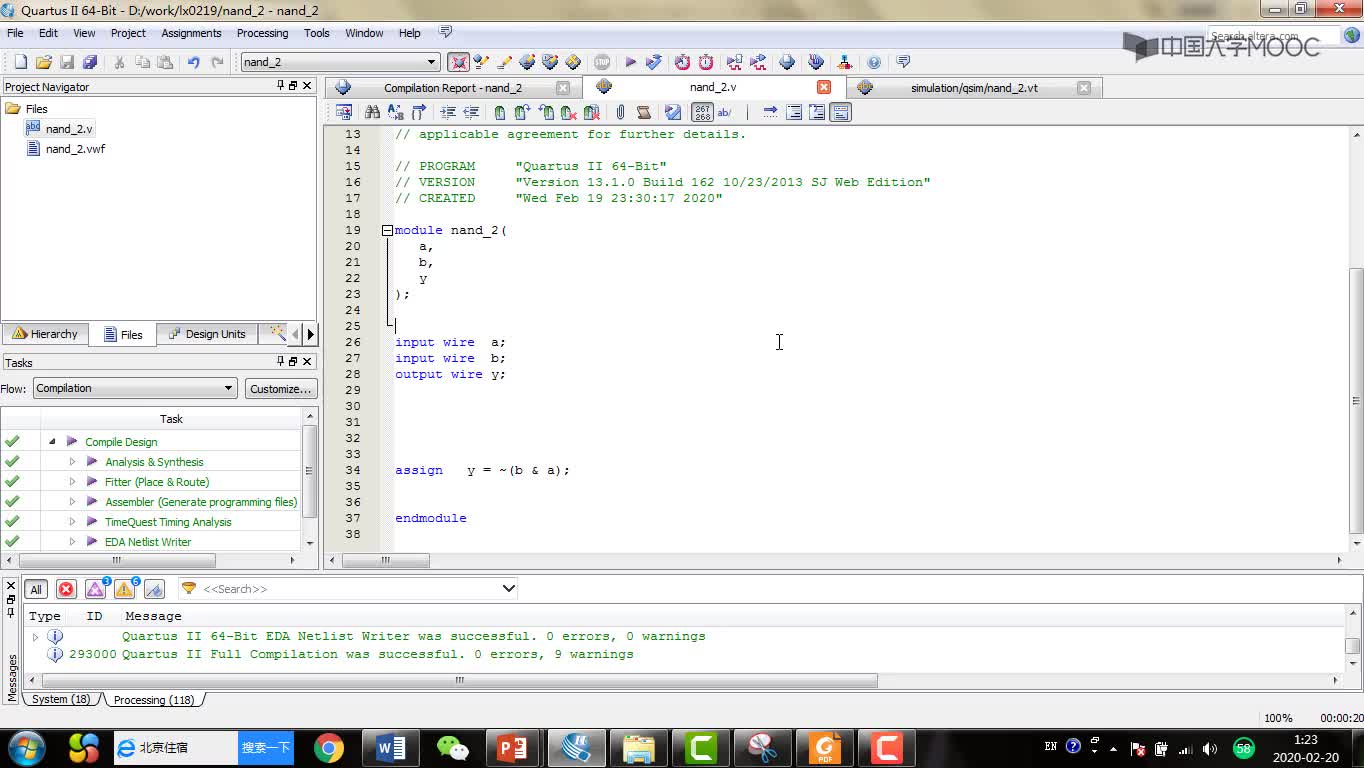Switch to Compilation Report - nand_2 tab
Screen dimensions: 1364x768
point(453,88)
